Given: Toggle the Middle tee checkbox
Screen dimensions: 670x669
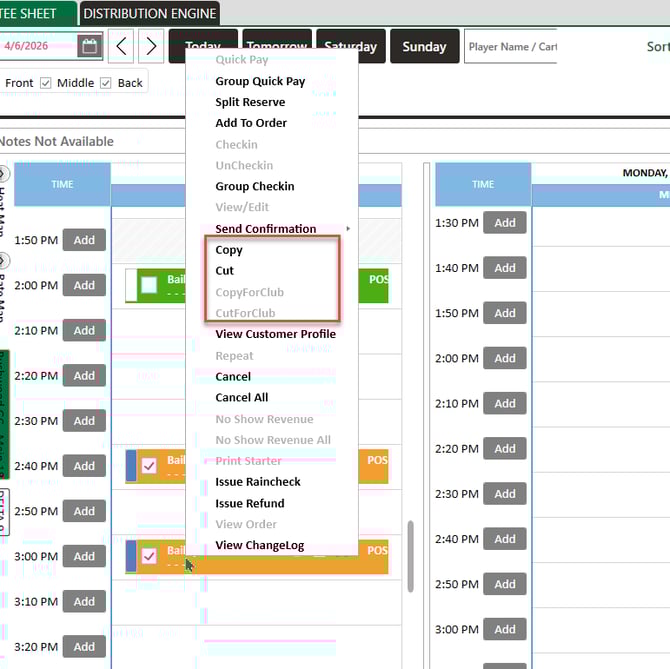Looking at the screenshot, I should click(x=45, y=83).
